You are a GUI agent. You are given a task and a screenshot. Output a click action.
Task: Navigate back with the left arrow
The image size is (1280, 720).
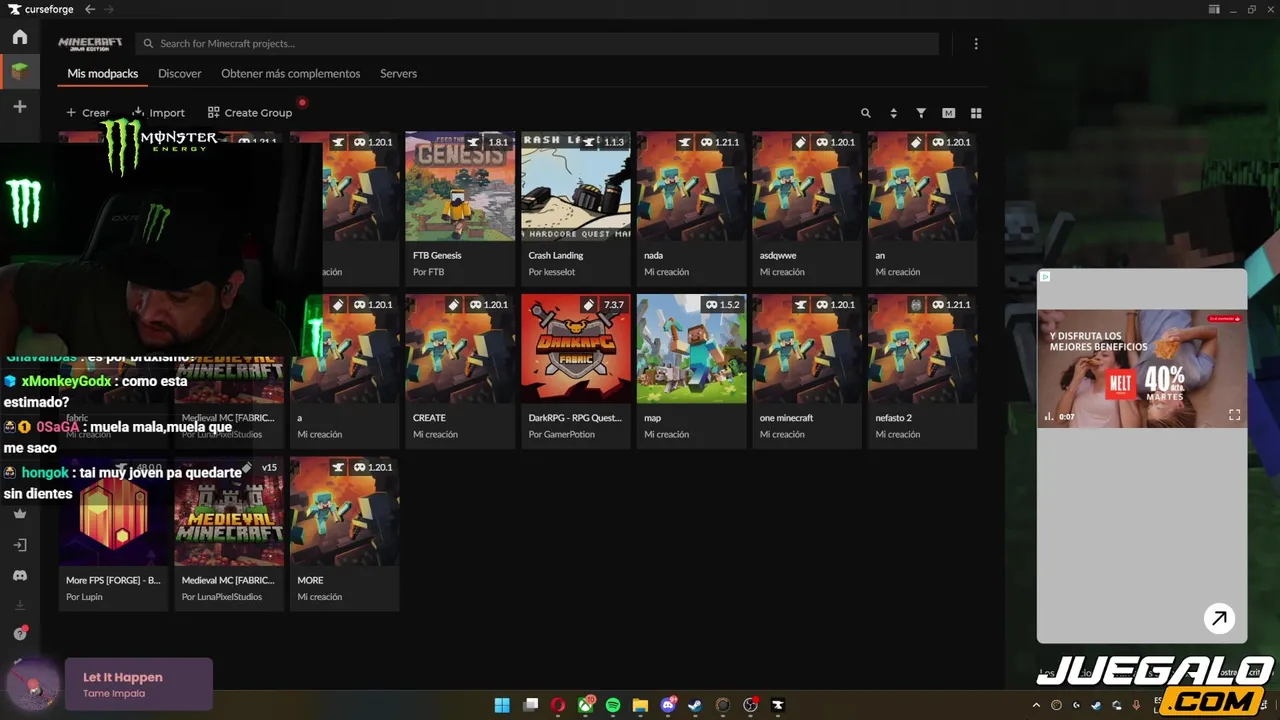pyautogui.click(x=90, y=9)
